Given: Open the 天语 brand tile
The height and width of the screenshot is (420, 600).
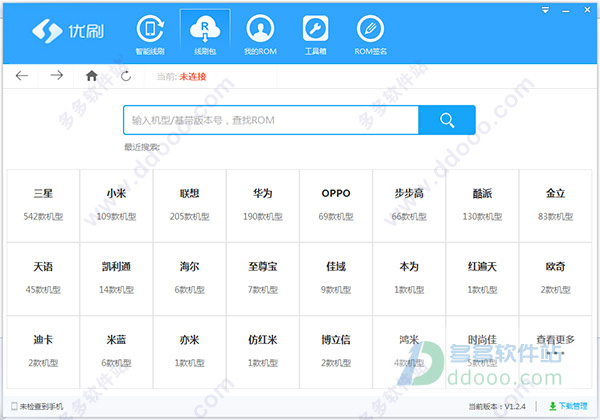Looking at the screenshot, I should [43, 279].
